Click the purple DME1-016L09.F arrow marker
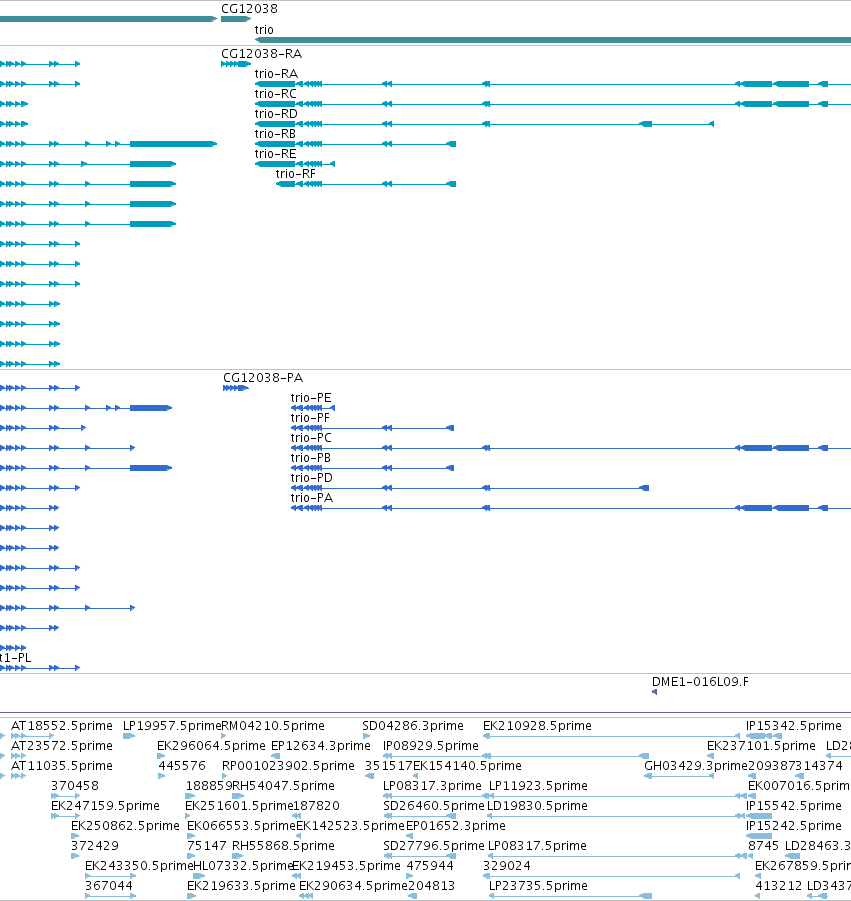851x901 pixels. pyautogui.click(x=654, y=692)
